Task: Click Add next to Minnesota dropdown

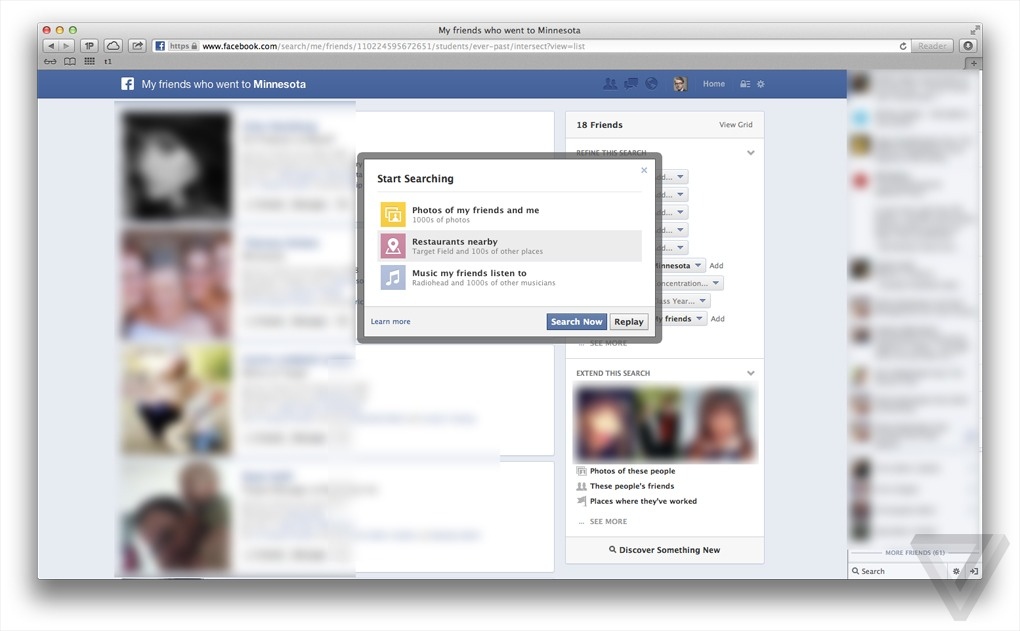Action: pyautogui.click(x=716, y=265)
